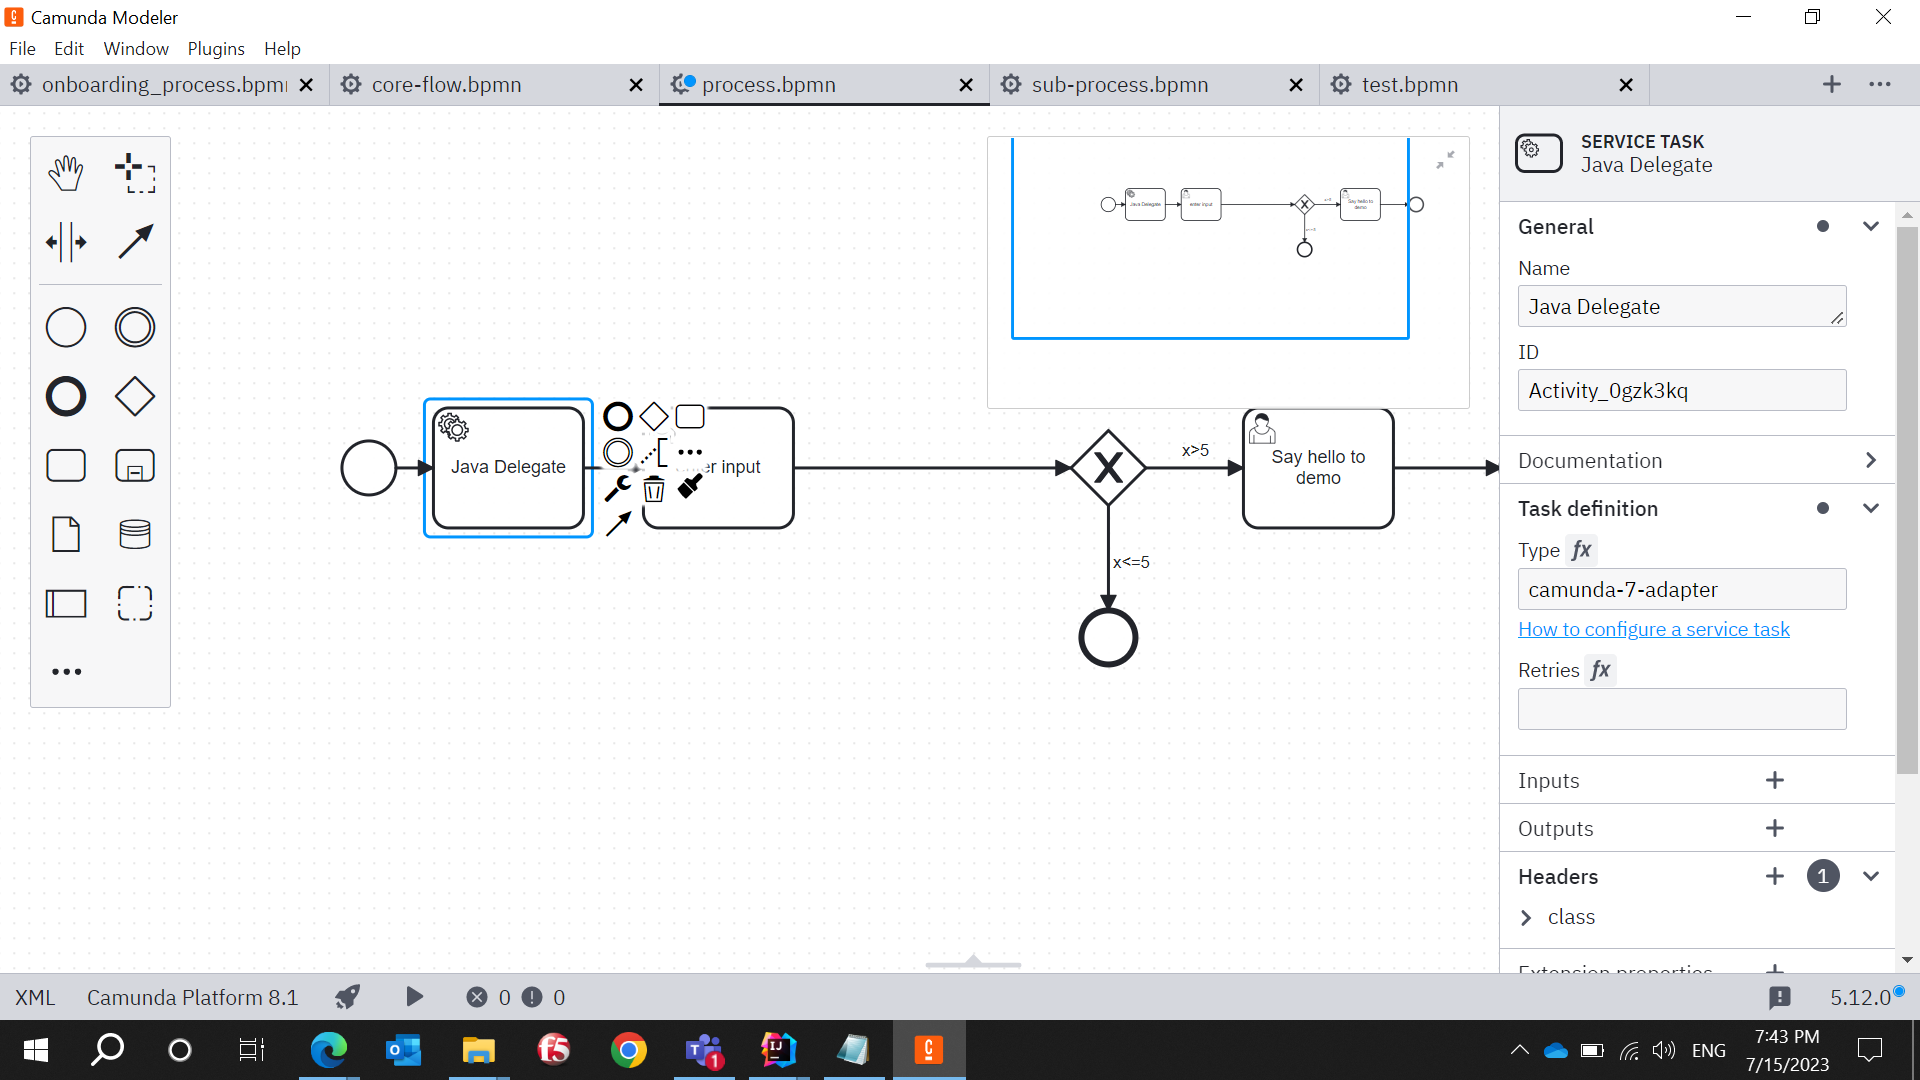This screenshot has height=1080, width=1920.
Task: Start instance with play icon
Action: [x=414, y=997]
